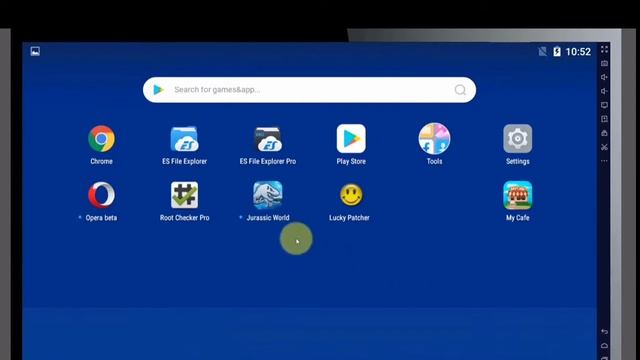
Task: Click the scissors screenshot icon in sidebar
Action: click(604, 147)
